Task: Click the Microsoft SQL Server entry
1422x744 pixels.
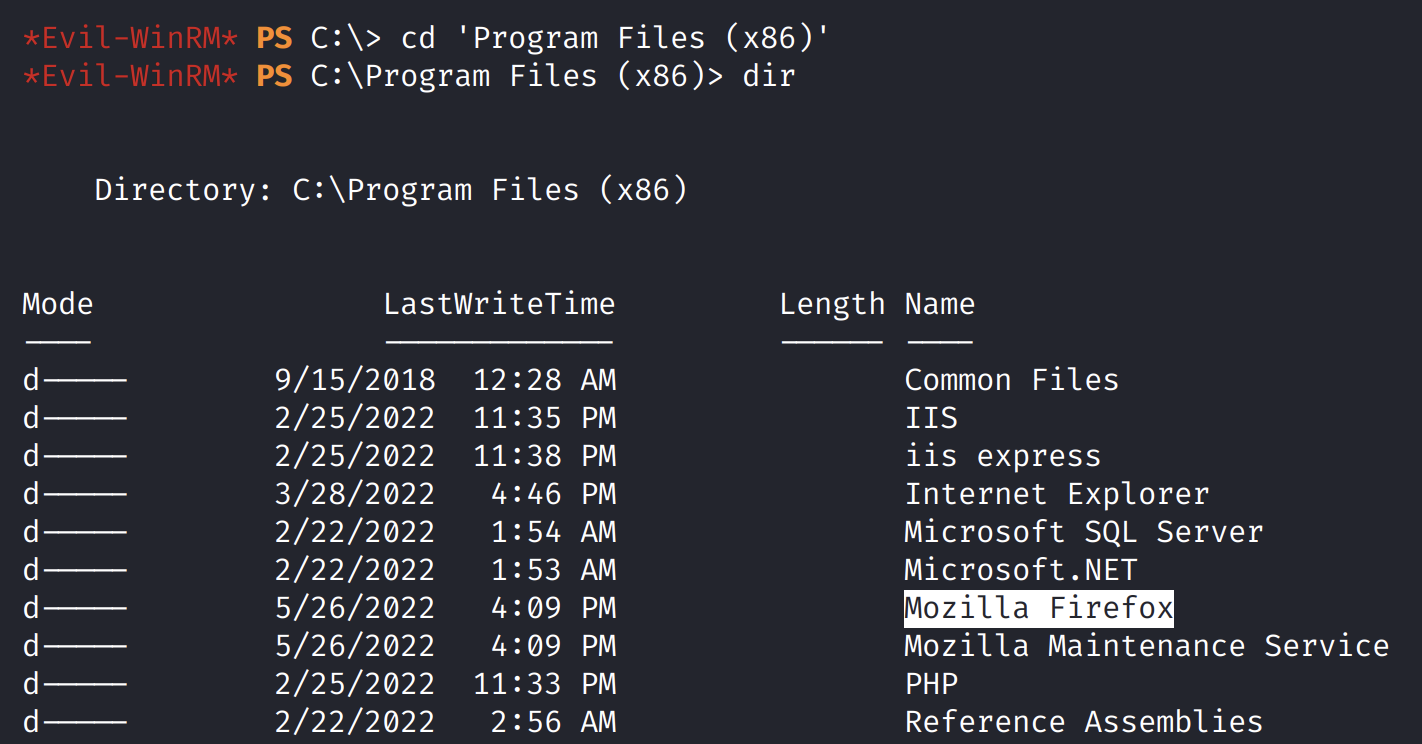Action: coord(1083,532)
